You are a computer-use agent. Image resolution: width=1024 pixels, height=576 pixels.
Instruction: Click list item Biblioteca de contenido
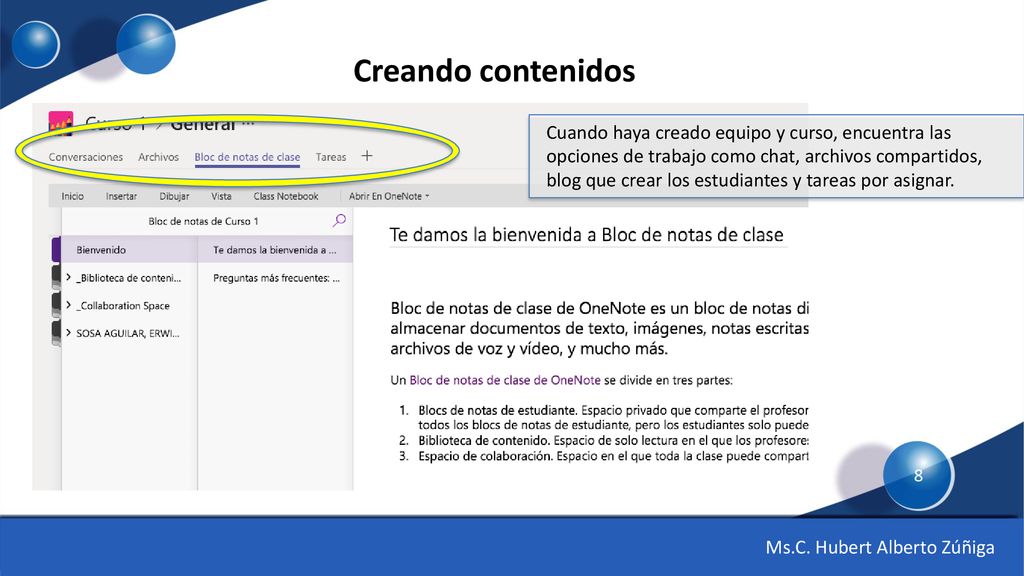click(483, 440)
